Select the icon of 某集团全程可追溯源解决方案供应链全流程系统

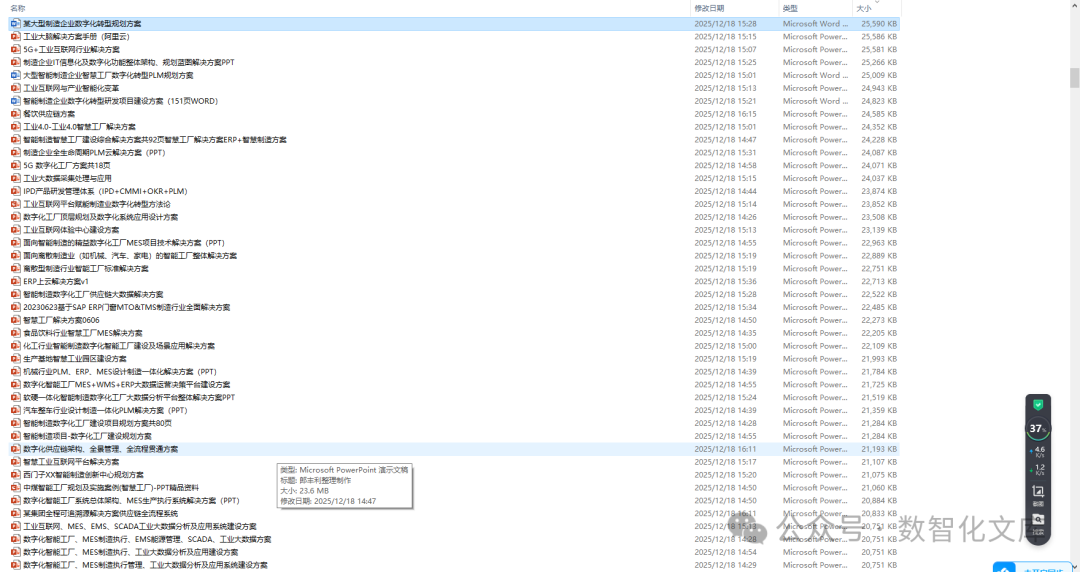click(x=16, y=513)
